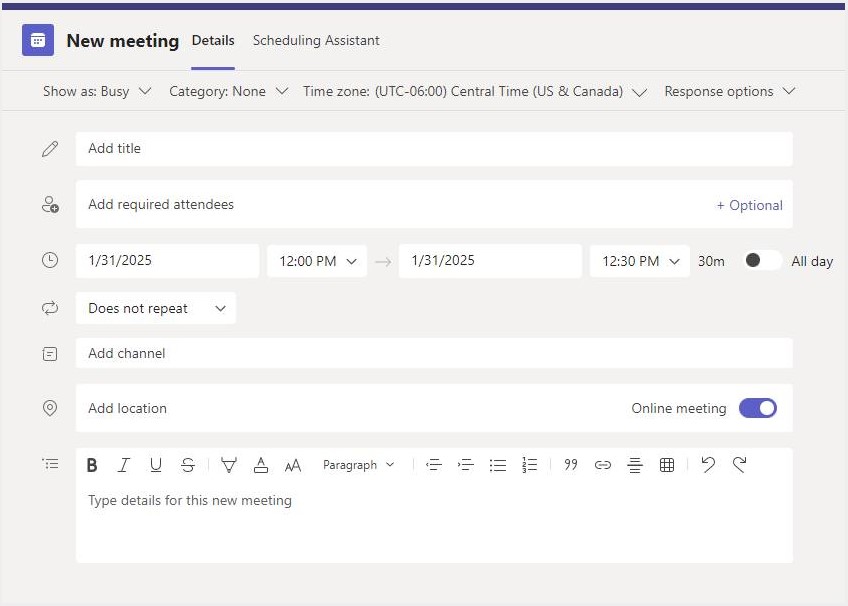Enable the All day toggle
The width and height of the screenshot is (848, 606).
click(x=762, y=261)
